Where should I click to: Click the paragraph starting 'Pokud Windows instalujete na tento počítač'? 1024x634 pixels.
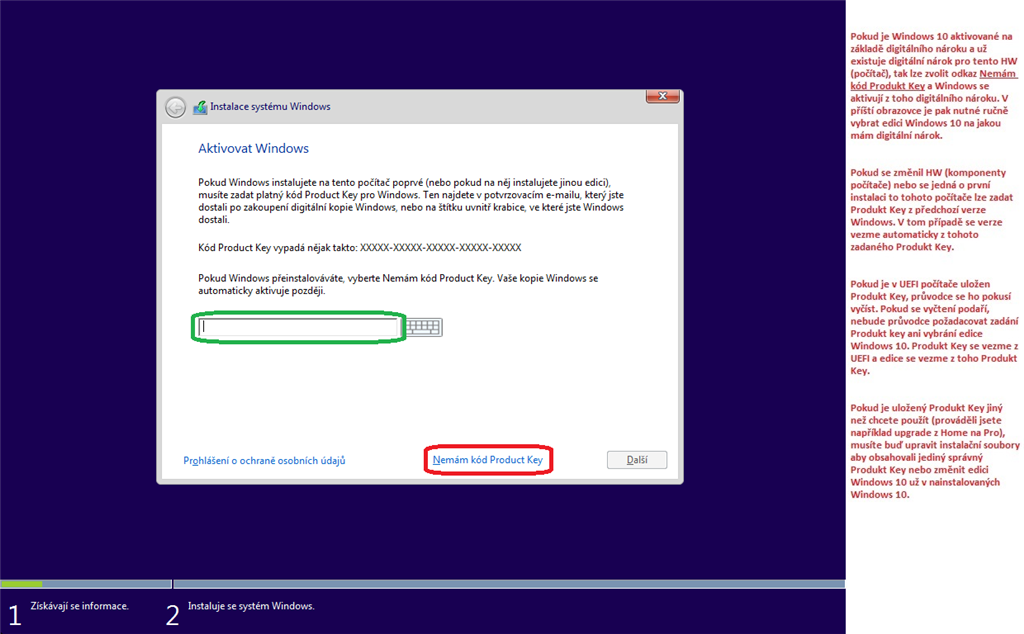pos(411,201)
